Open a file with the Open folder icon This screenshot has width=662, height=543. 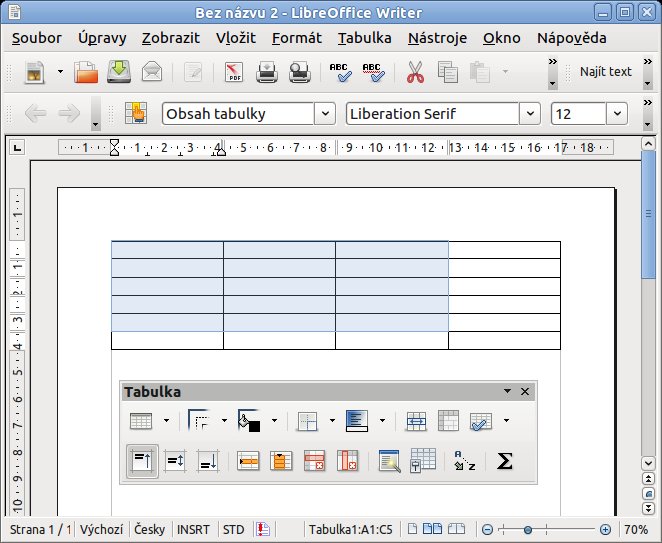pyautogui.click(x=86, y=72)
